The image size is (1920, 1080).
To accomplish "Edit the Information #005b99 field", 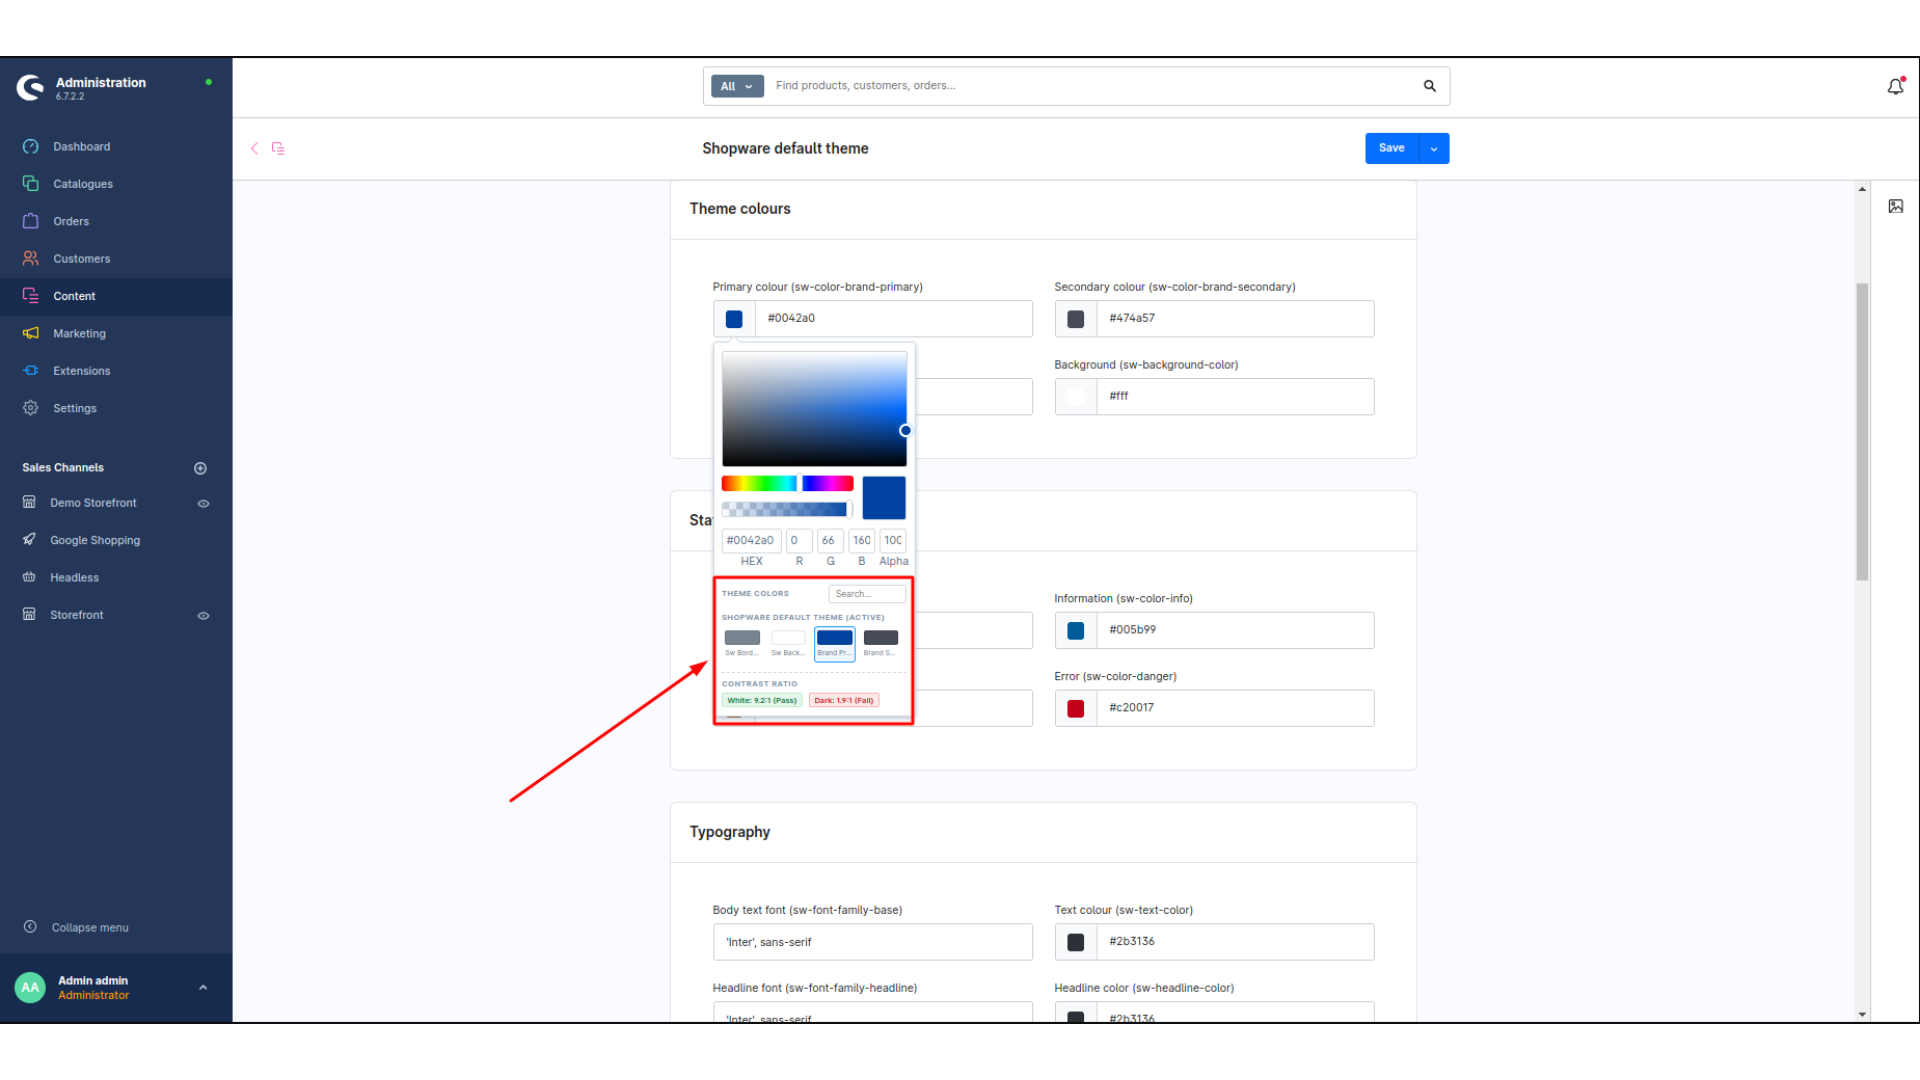I will pyautogui.click(x=1235, y=631).
